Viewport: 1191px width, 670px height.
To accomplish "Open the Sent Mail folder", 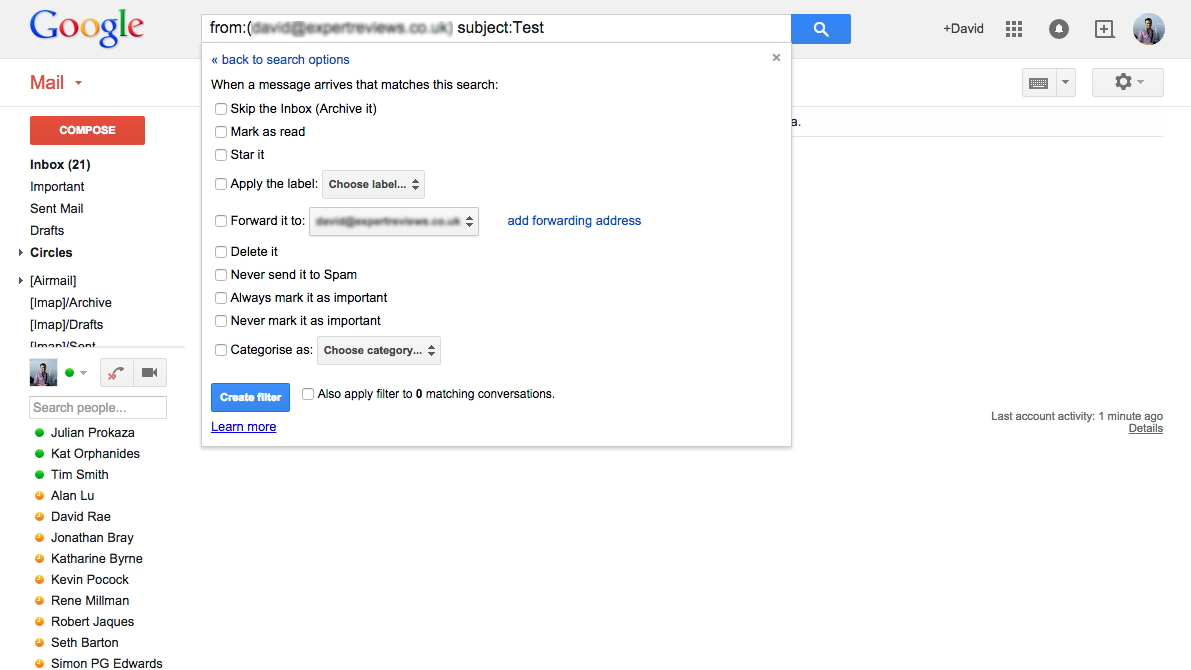I will pos(57,209).
